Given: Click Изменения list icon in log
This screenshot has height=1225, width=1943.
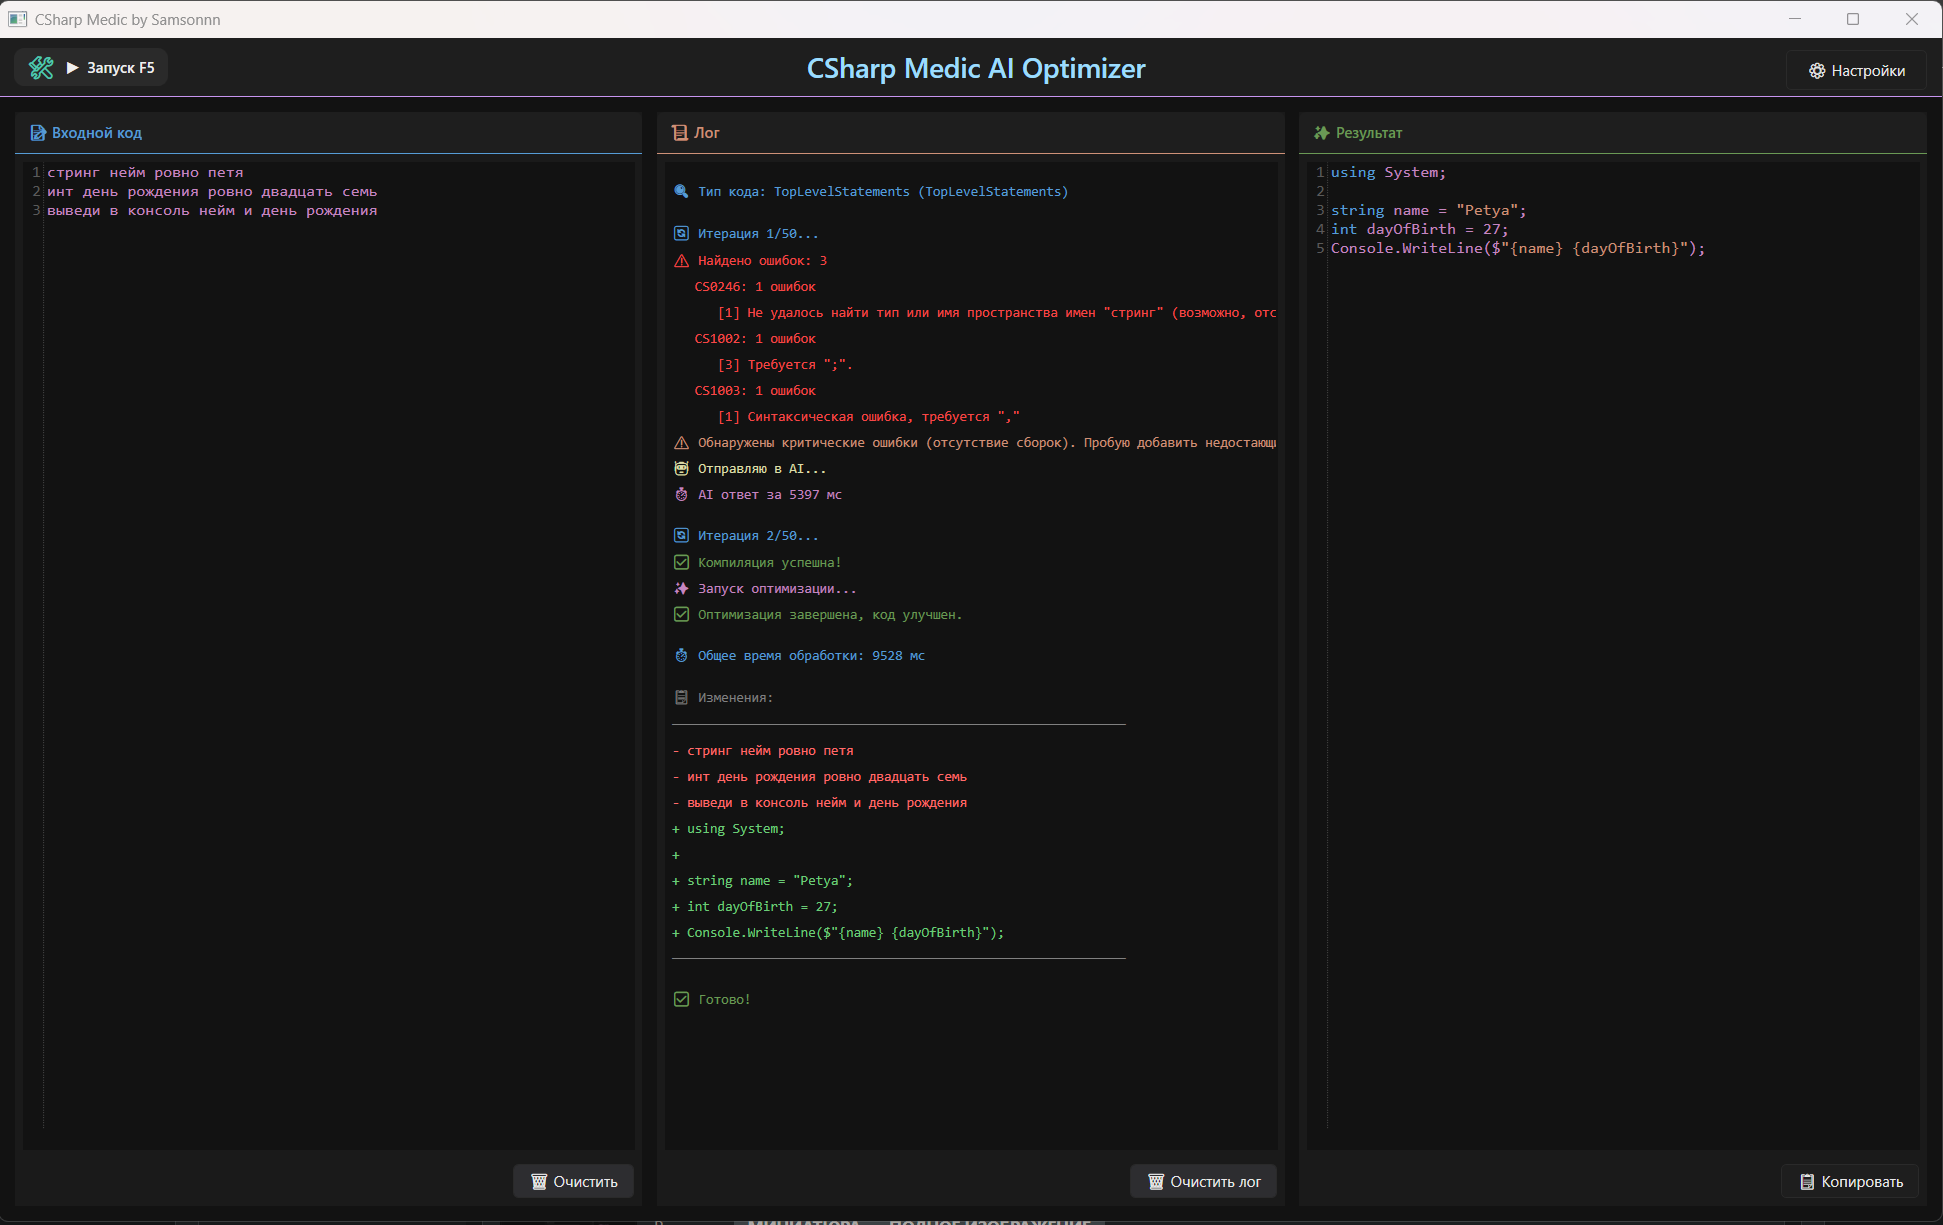Looking at the screenshot, I should click(681, 698).
